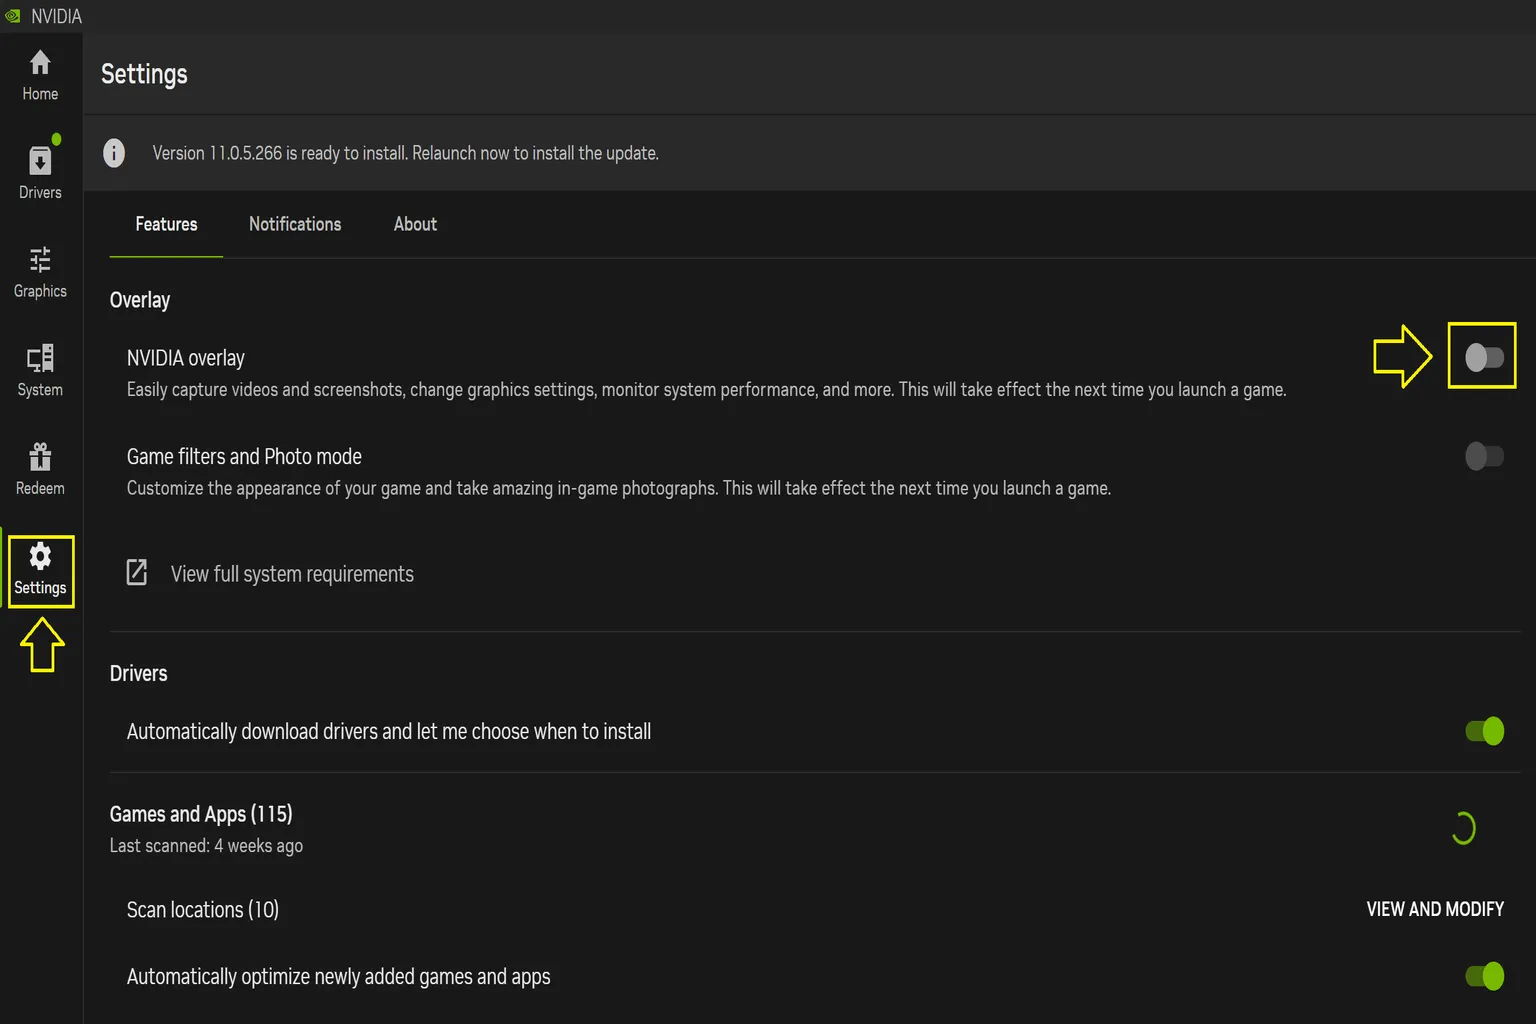Image resolution: width=1536 pixels, height=1024 pixels.
Task: Click 'Automatically download drivers' label text
Action: (x=389, y=732)
